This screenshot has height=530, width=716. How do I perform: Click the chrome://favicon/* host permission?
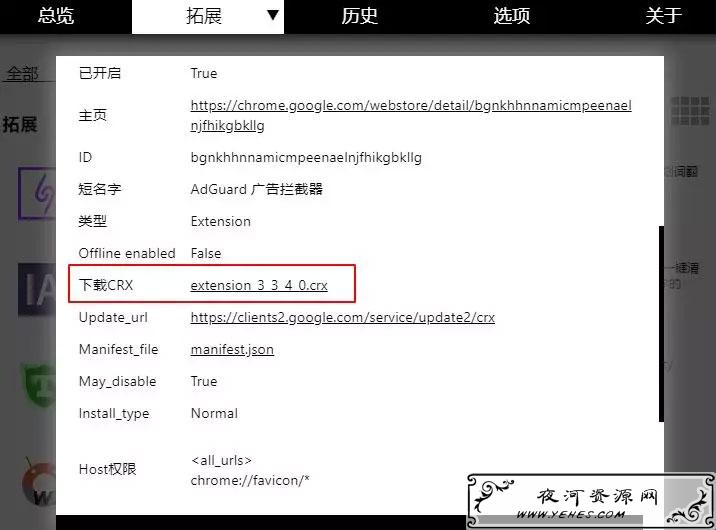250,480
